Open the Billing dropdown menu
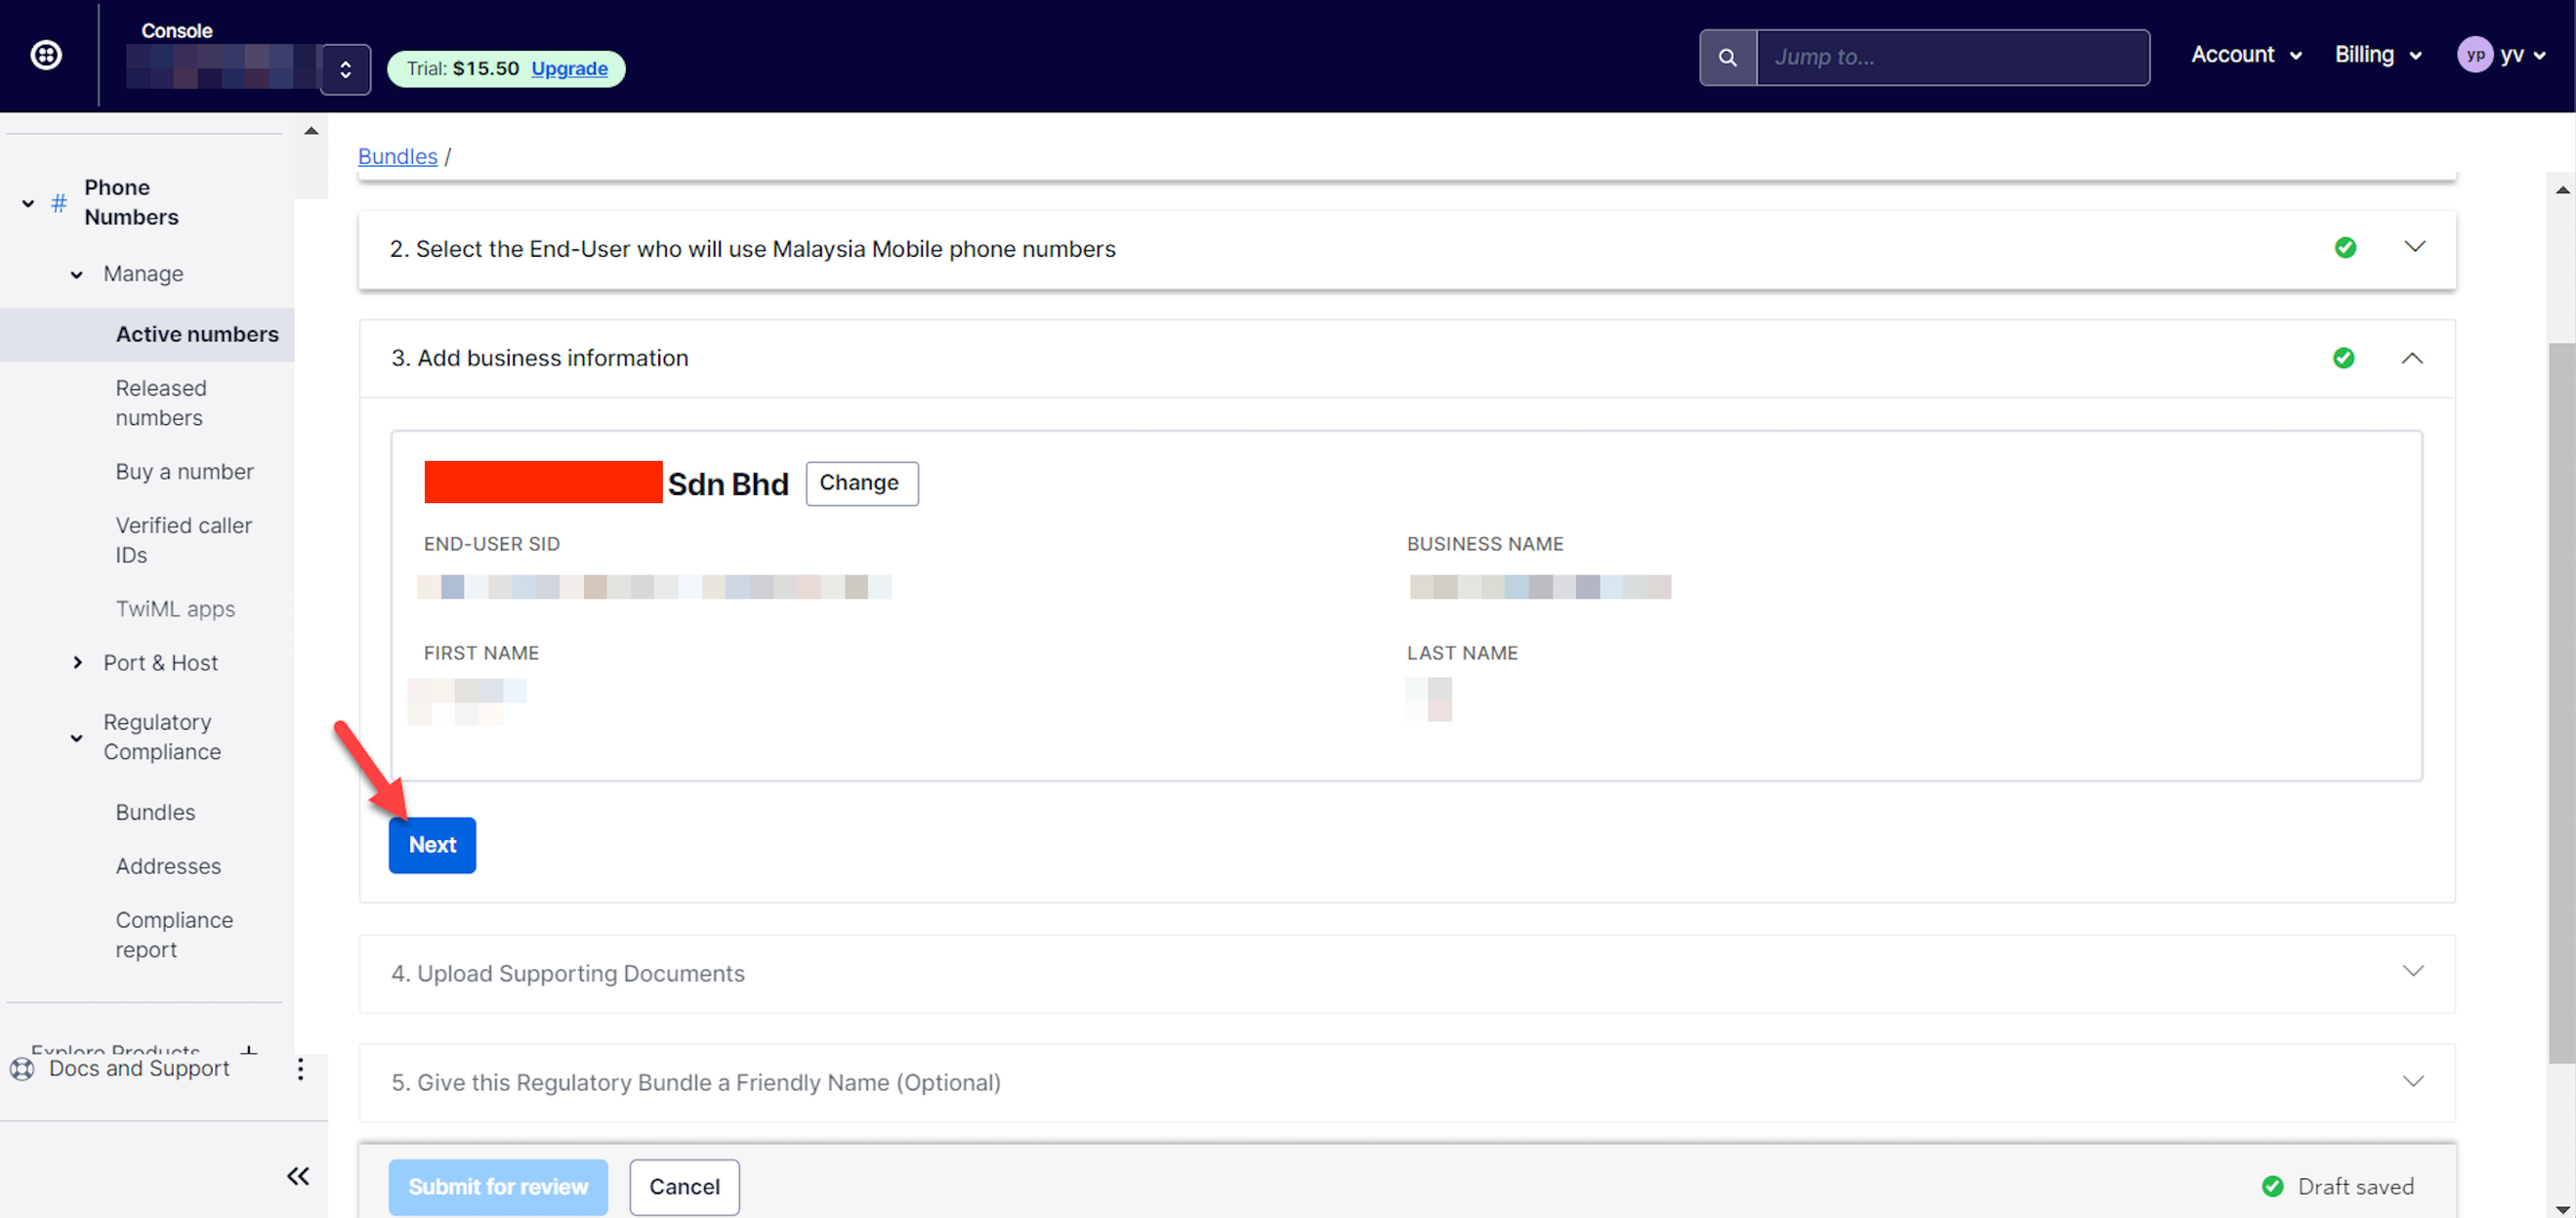Viewport: 2576px width, 1218px height. pyautogui.click(x=2377, y=55)
